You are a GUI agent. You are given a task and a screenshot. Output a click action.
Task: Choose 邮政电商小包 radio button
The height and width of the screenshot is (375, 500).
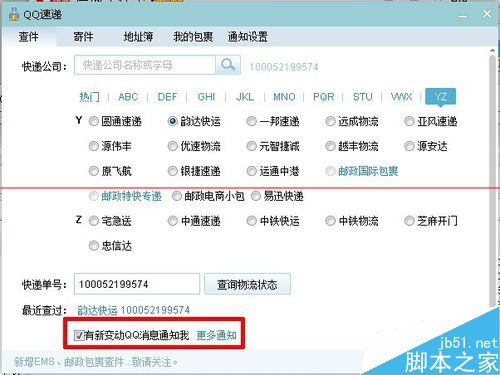click(177, 196)
